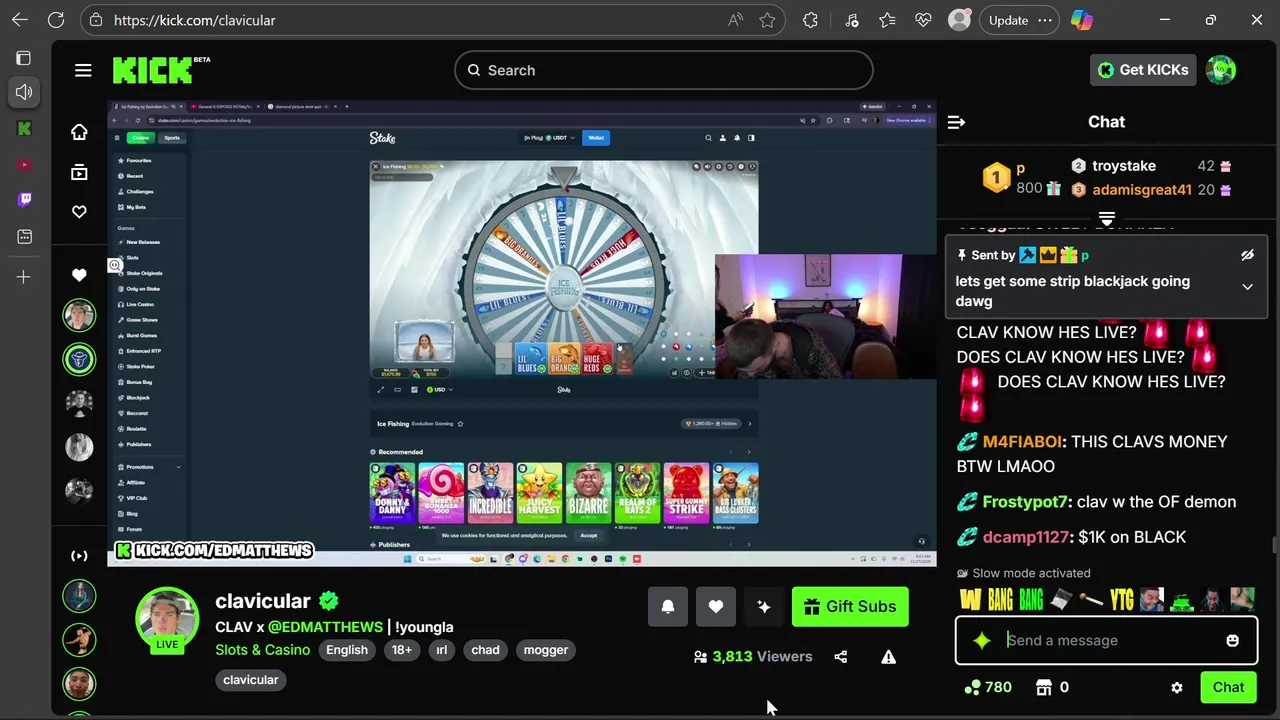Click the clavicular LIVE avatar
1280x720 pixels.
click(167, 620)
